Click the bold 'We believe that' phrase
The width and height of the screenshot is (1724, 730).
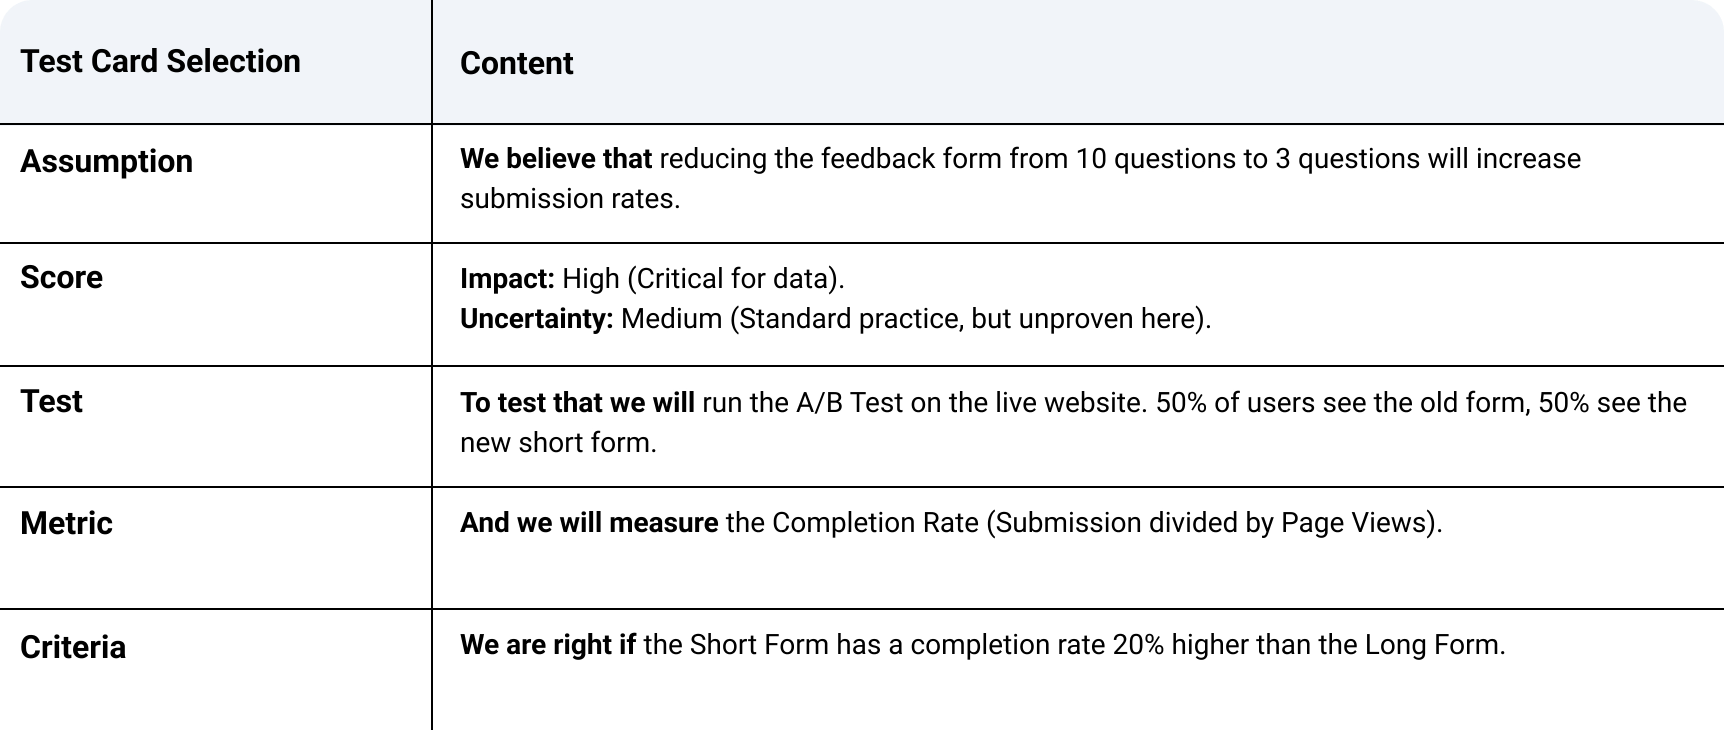click(555, 159)
